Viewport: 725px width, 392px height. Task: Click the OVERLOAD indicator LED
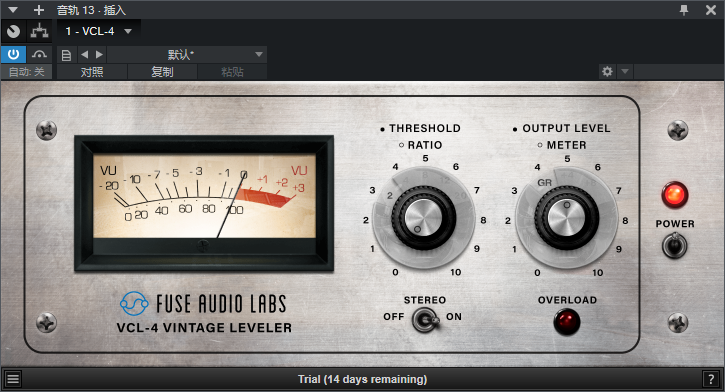[567, 321]
